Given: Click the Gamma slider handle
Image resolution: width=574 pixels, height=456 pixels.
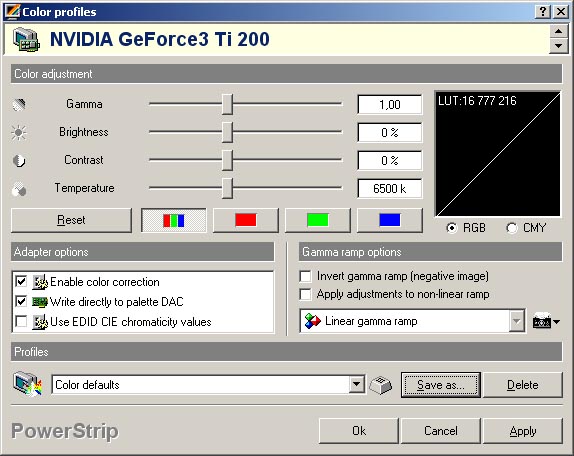Looking at the screenshot, I should click(x=227, y=104).
